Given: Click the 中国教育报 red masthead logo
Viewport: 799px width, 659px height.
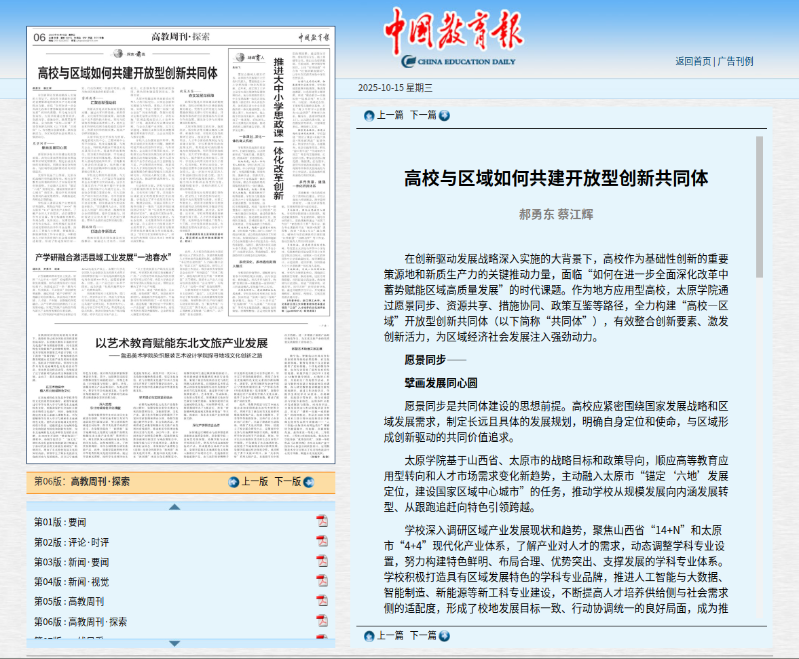Looking at the screenshot, I should coord(453,33).
